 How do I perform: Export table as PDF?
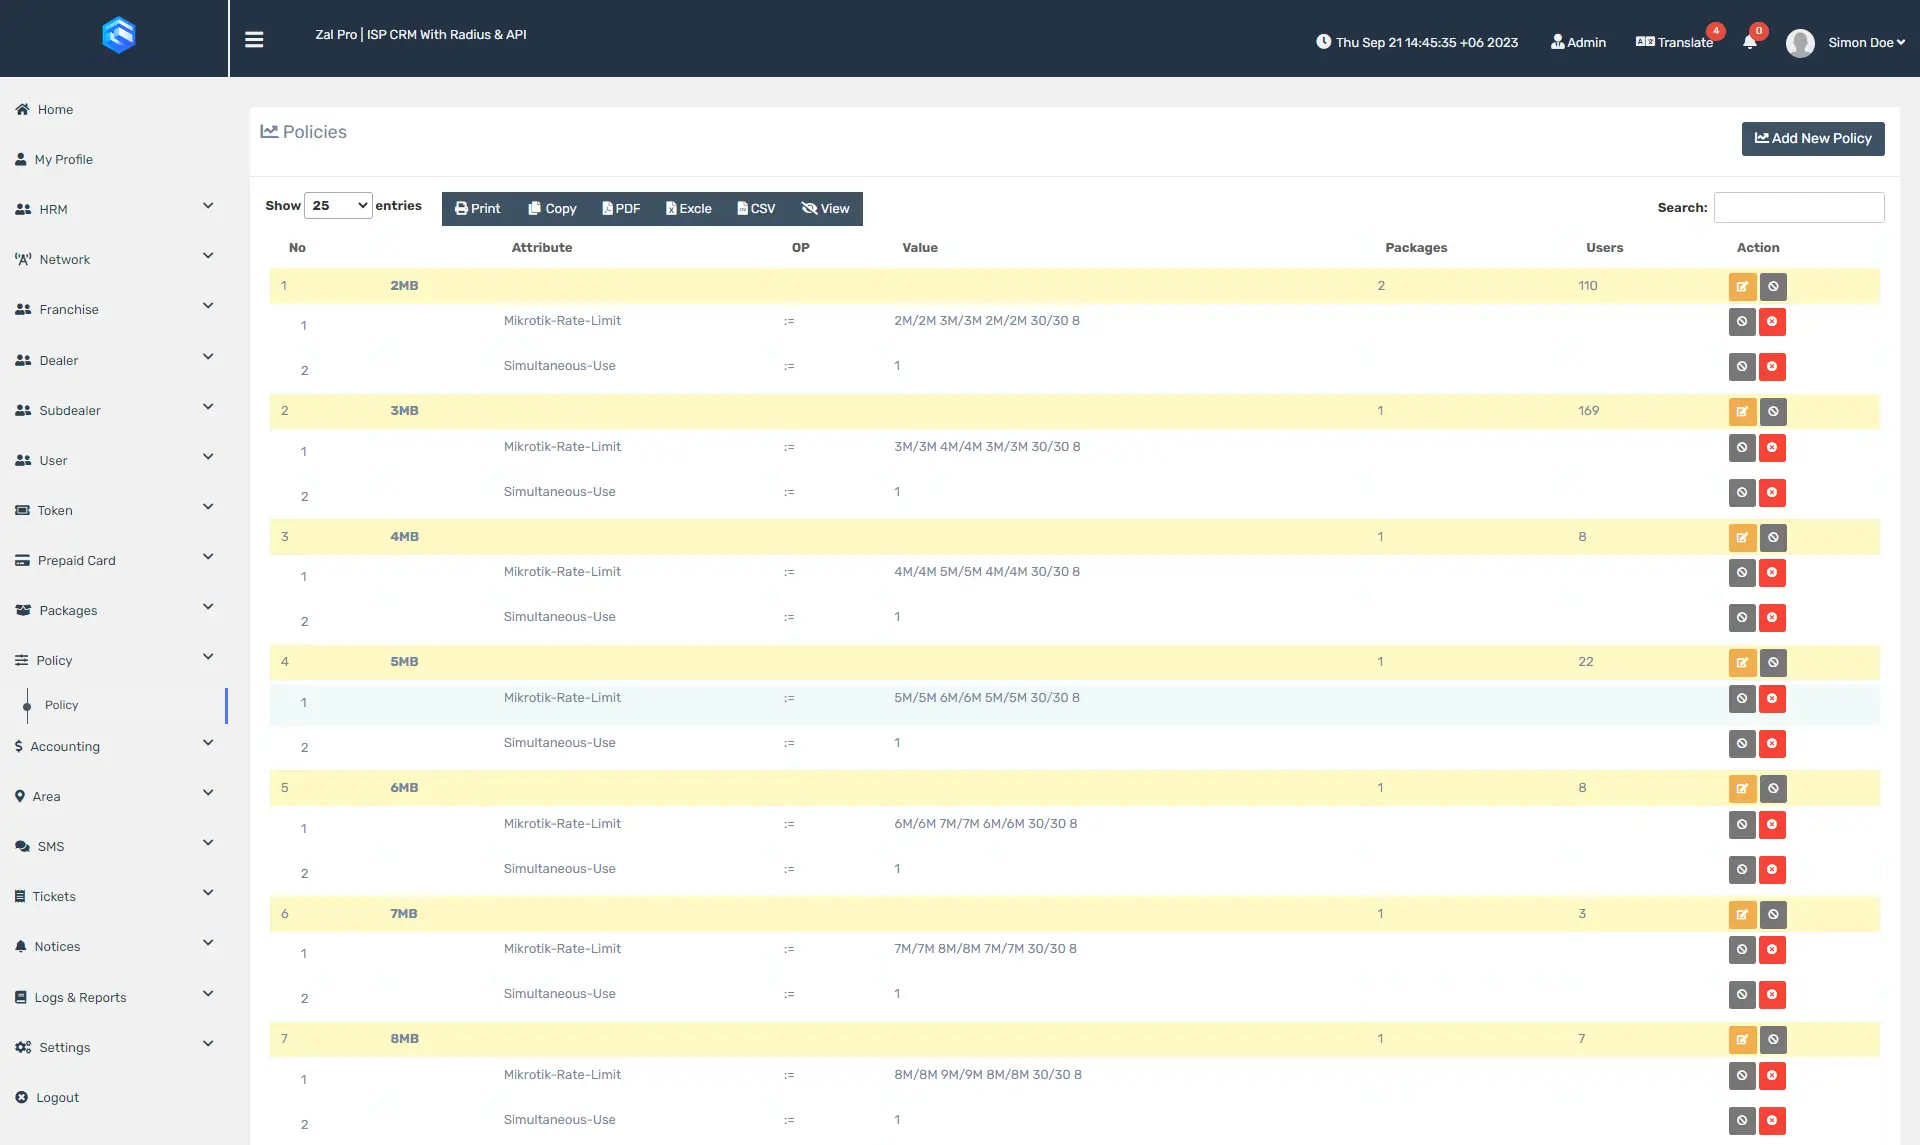point(621,209)
